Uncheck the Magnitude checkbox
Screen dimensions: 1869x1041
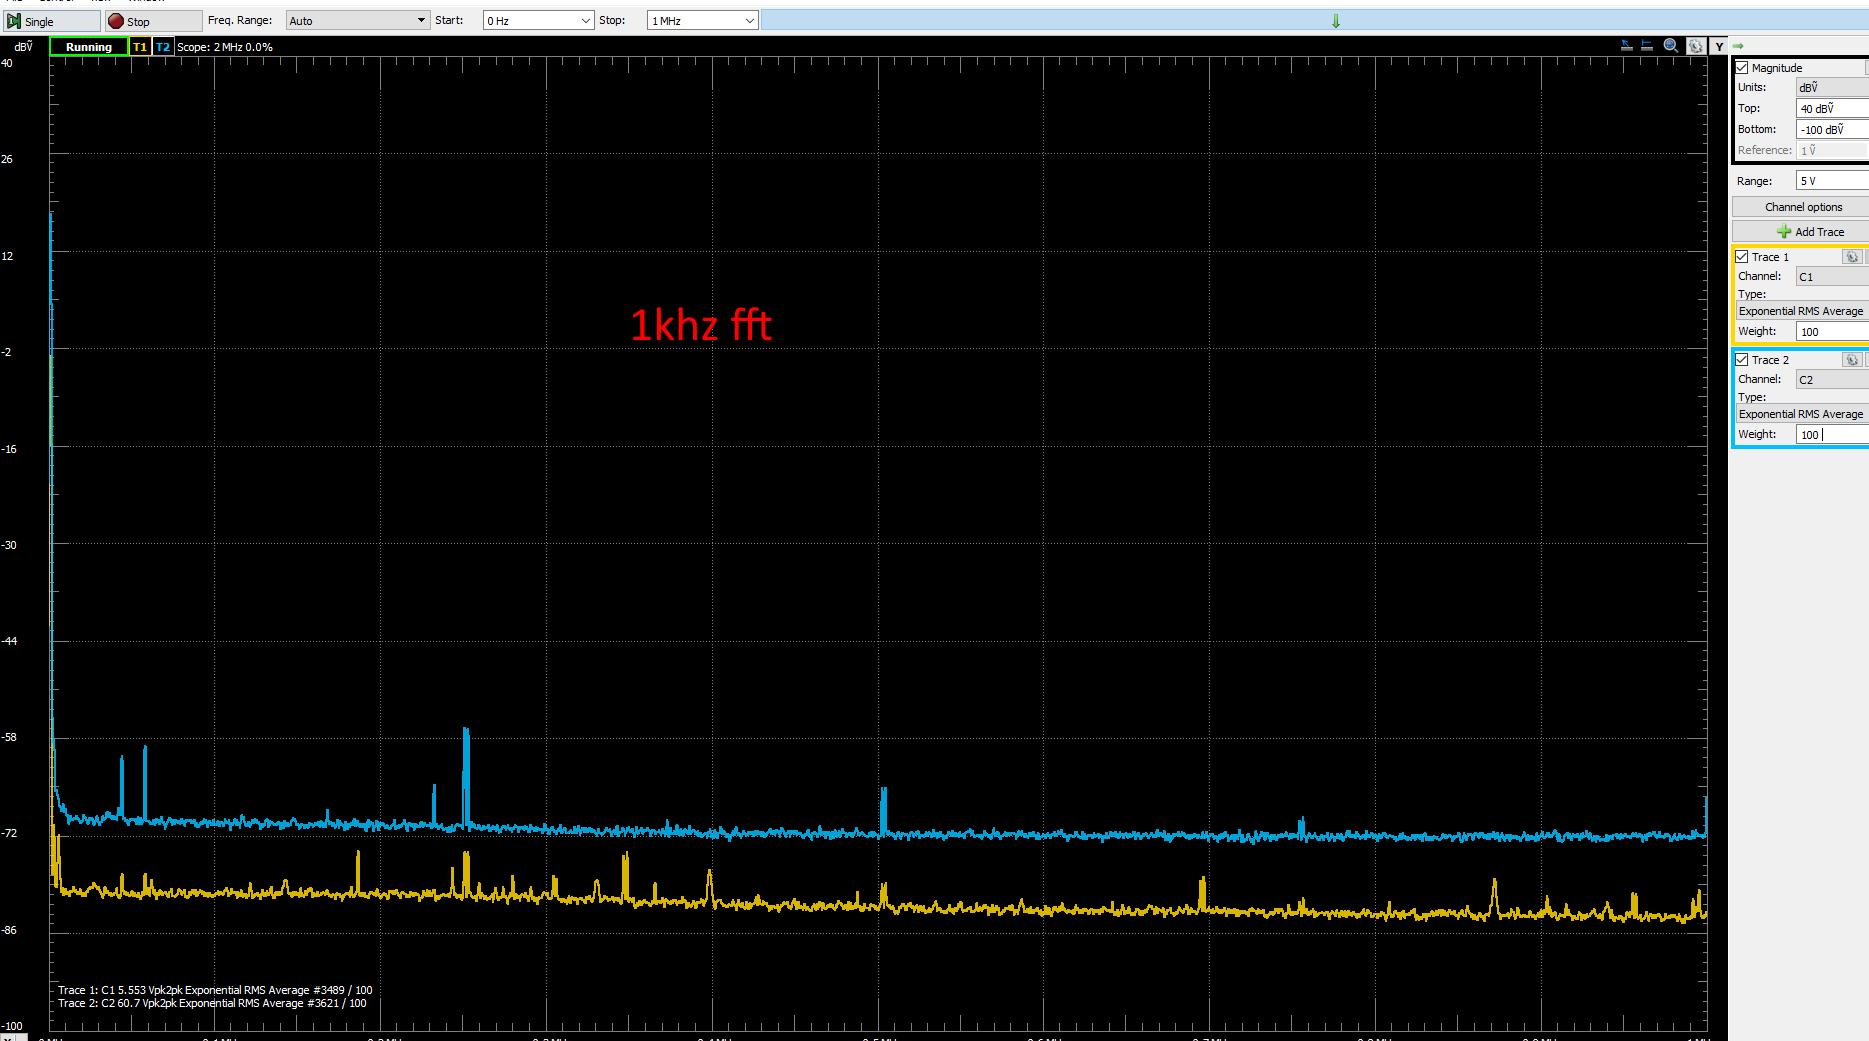[x=1742, y=68]
